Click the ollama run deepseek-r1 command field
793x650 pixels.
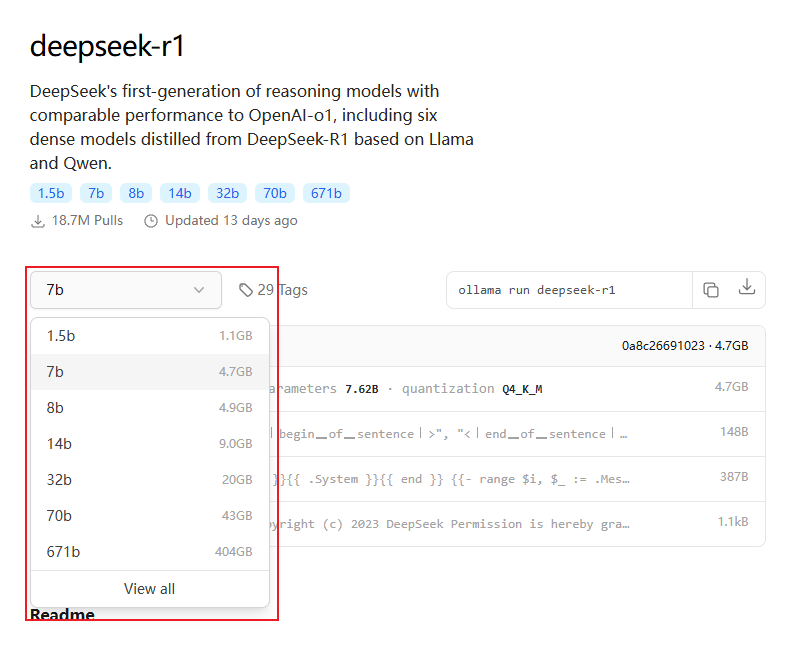point(569,290)
